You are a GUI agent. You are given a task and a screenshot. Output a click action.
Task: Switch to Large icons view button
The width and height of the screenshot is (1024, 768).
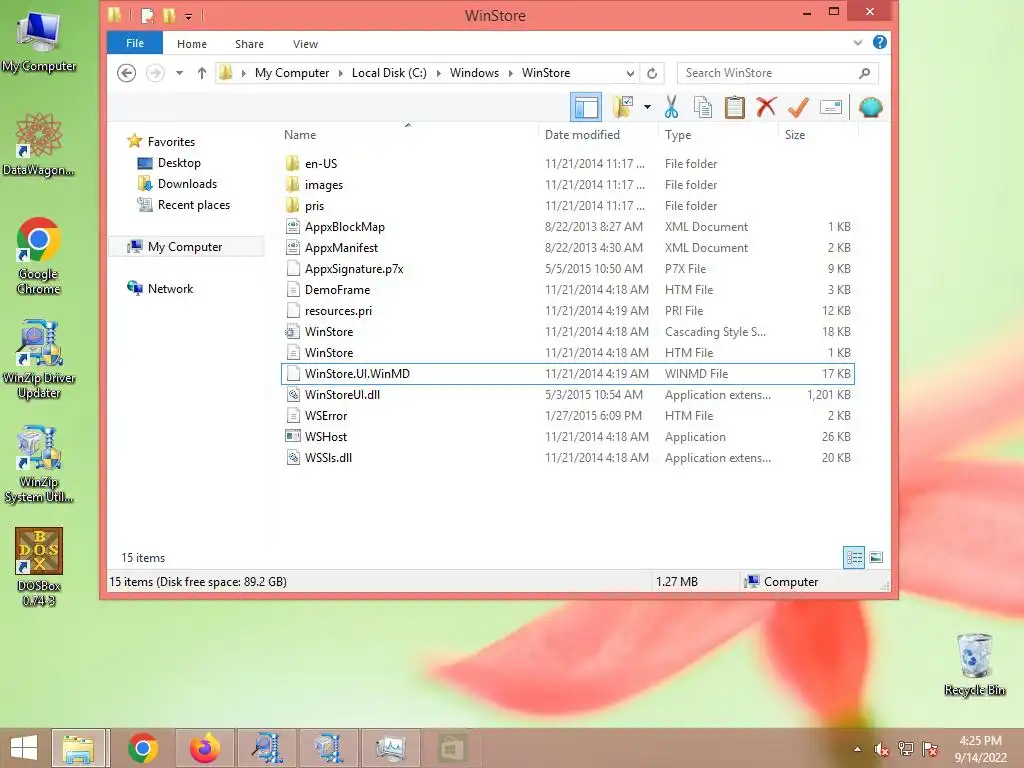(876, 557)
